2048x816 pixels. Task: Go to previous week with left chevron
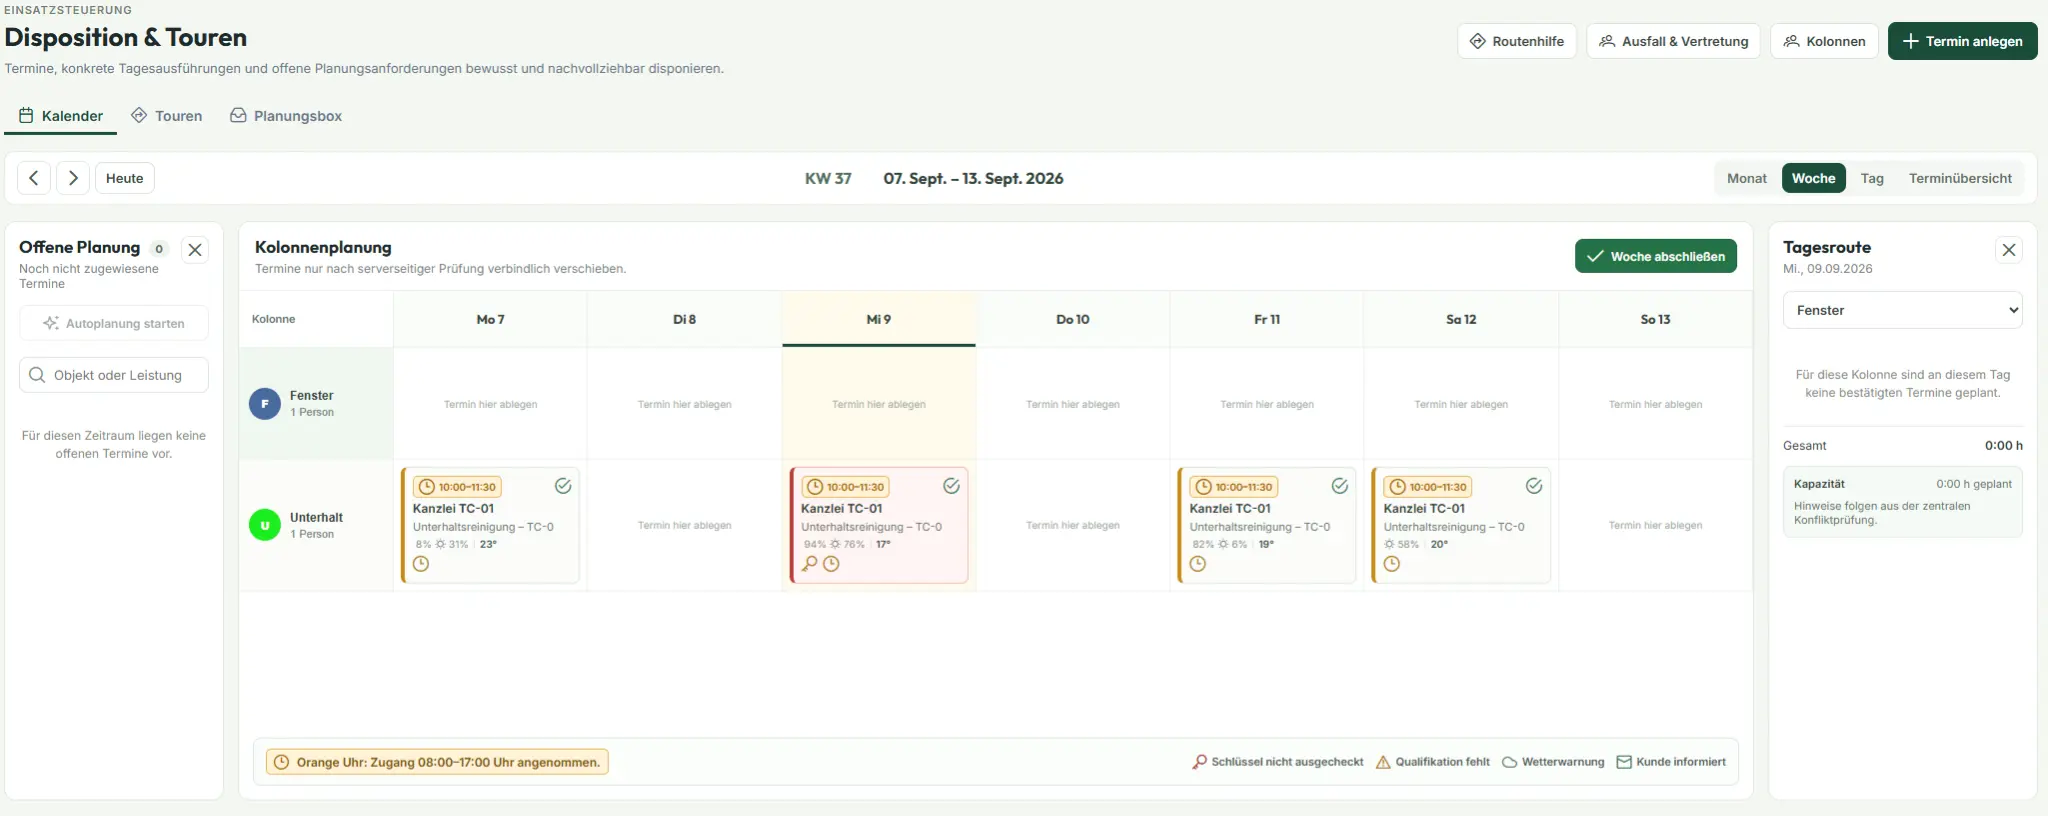[x=34, y=178]
